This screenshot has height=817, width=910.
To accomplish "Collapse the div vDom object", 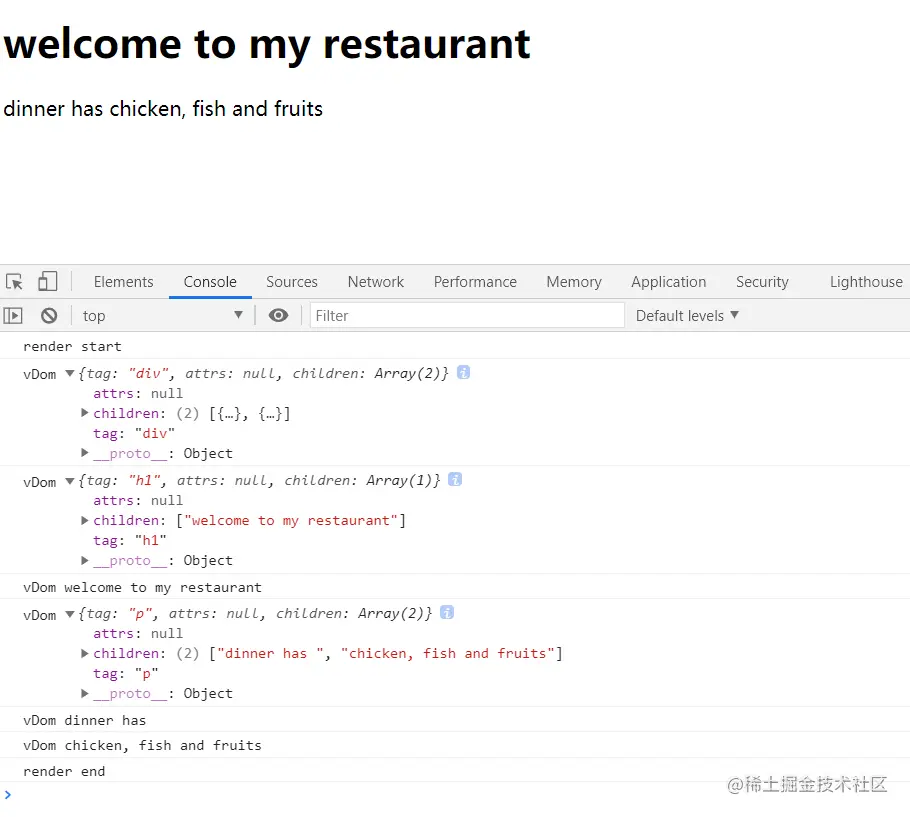I will pyautogui.click(x=70, y=374).
